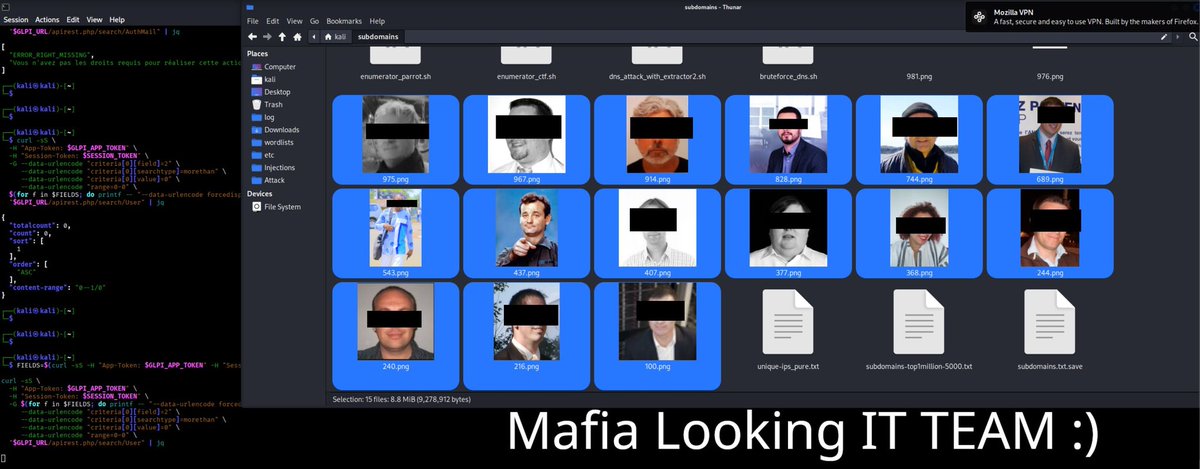Open the View menu in Thunar

(x=293, y=21)
